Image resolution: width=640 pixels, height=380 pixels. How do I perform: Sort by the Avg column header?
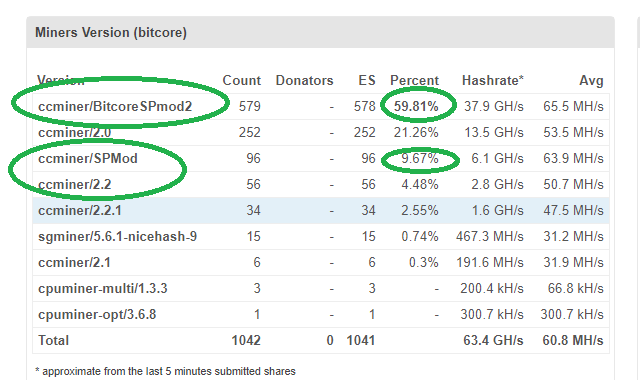591,80
